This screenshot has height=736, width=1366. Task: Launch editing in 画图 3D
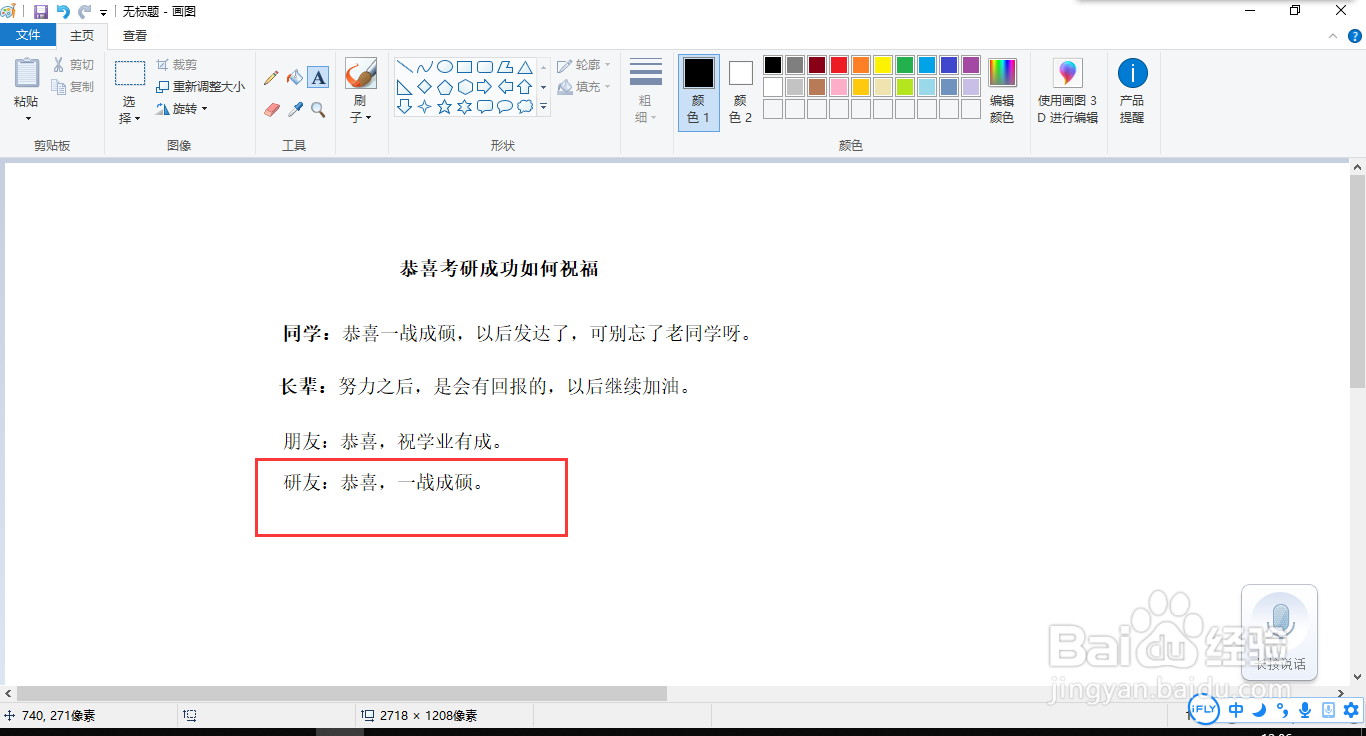(1067, 90)
